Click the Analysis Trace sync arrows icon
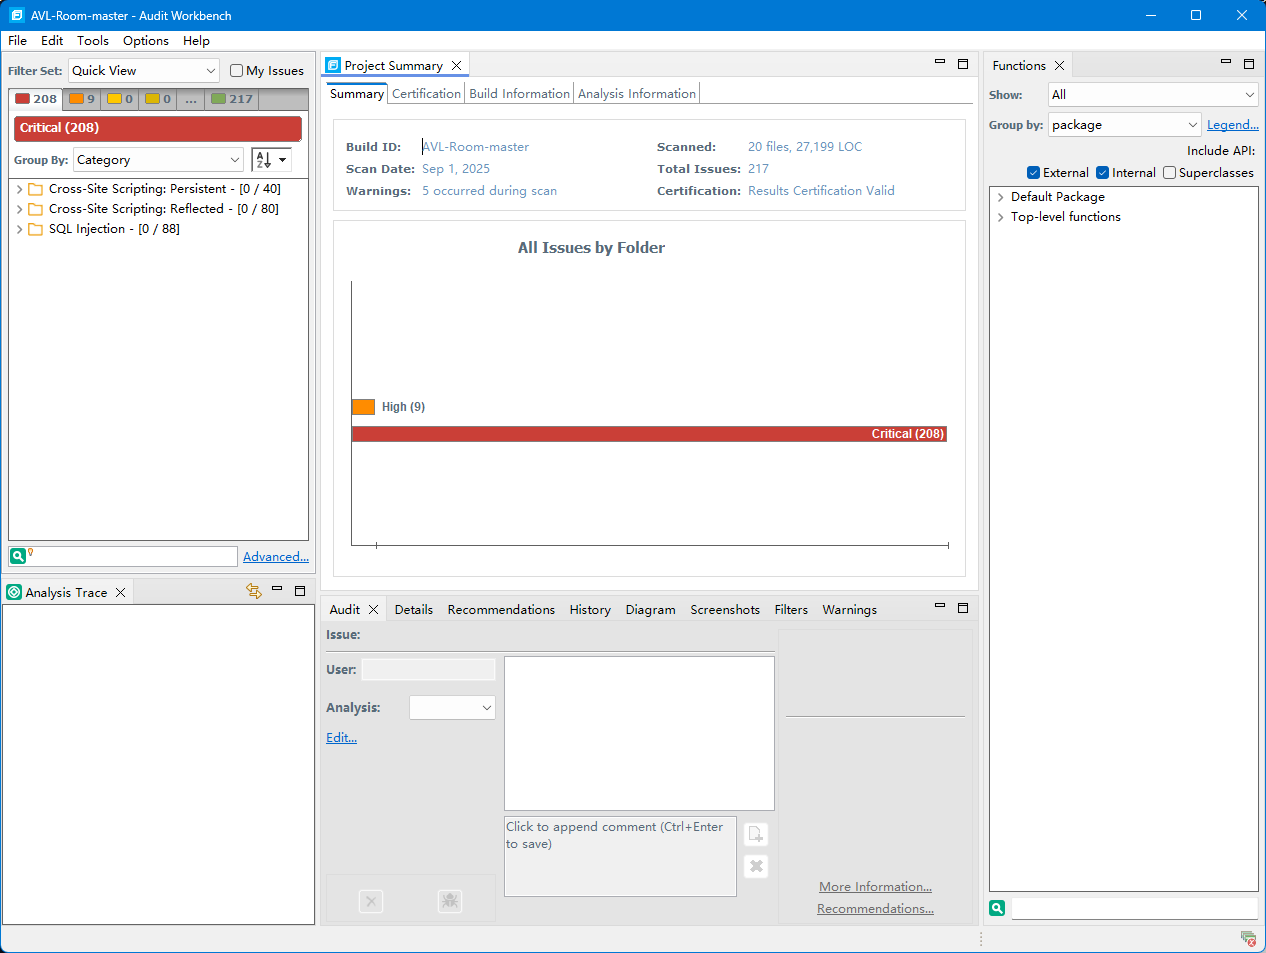Viewport: 1266px width, 953px height. tap(254, 591)
